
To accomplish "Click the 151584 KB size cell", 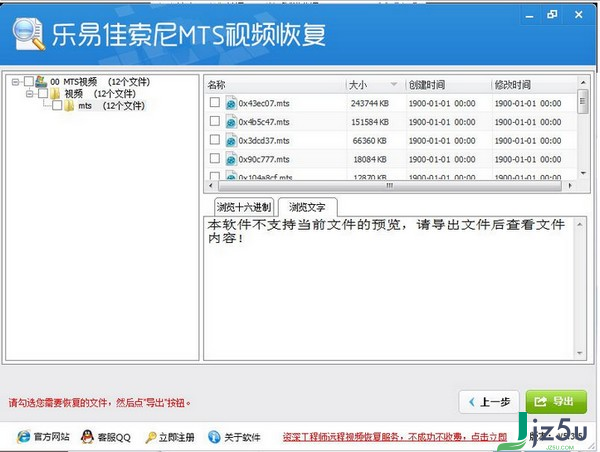I will [x=370, y=122].
